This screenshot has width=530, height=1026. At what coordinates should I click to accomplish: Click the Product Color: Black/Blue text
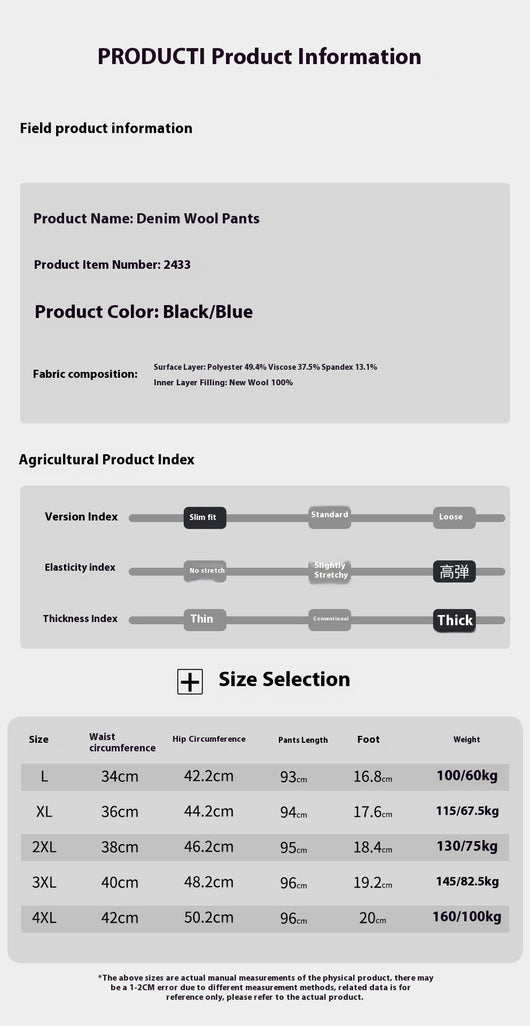[143, 312]
